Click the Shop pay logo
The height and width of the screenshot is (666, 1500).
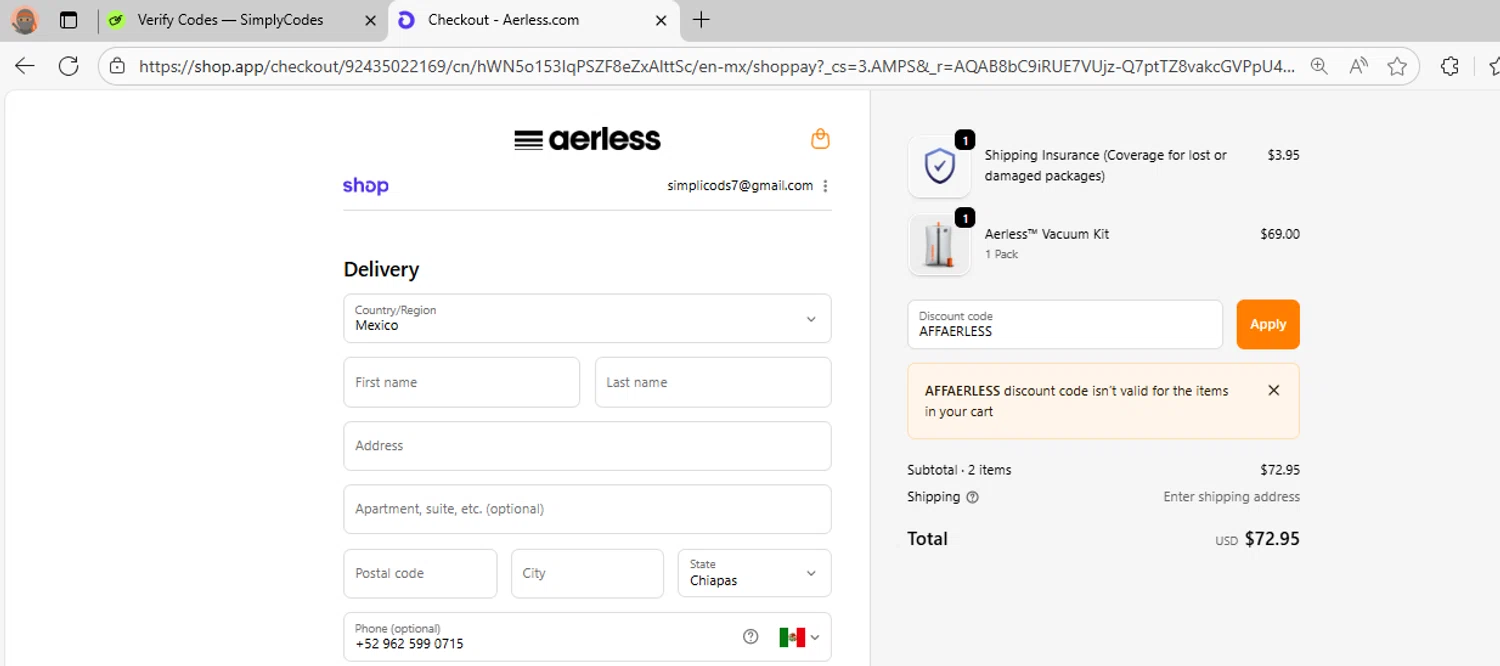(365, 186)
